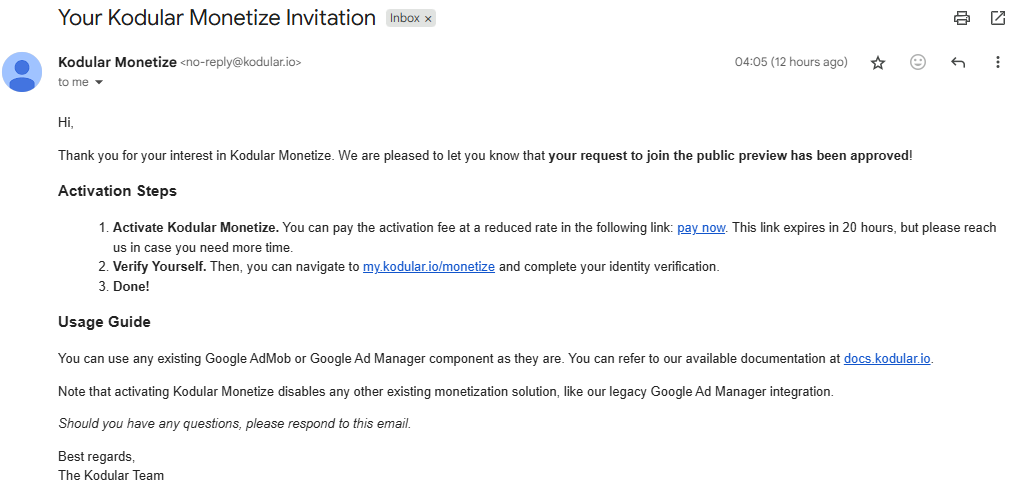This screenshot has width=1024, height=493.
Task: Click the 'Best regards,' line
Action: click(x=97, y=456)
